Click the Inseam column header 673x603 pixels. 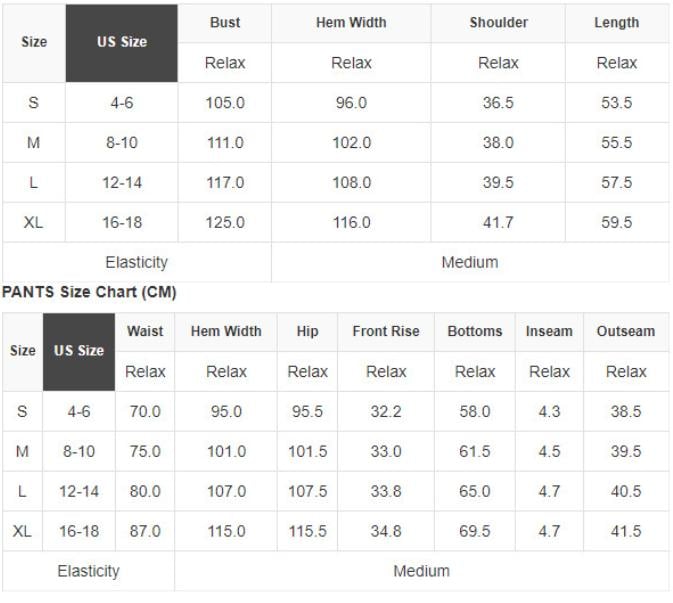coord(549,331)
